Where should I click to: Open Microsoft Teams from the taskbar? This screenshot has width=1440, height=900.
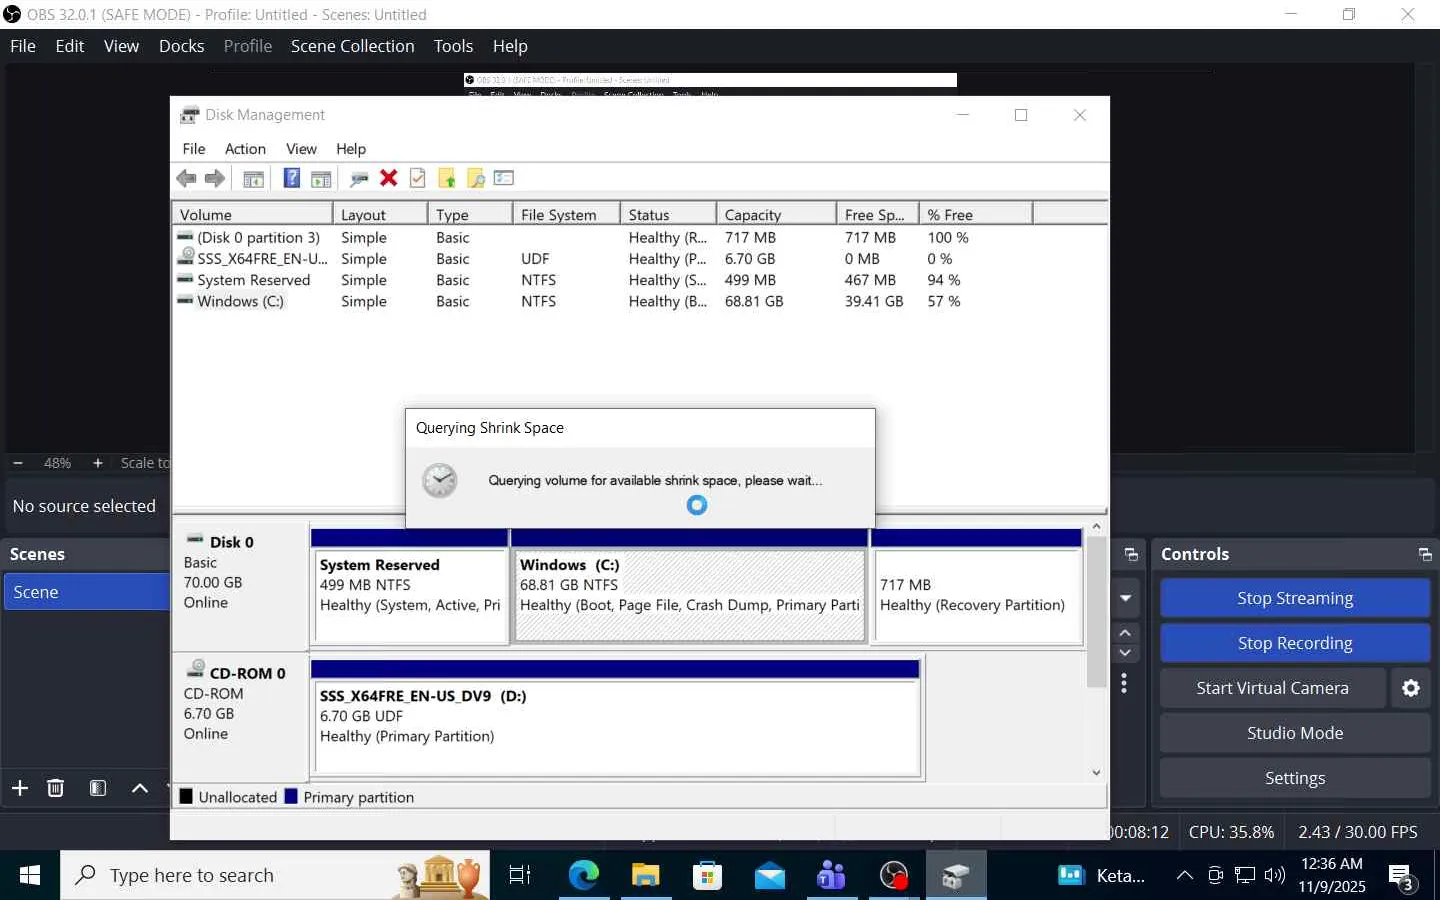click(x=831, y=876)
